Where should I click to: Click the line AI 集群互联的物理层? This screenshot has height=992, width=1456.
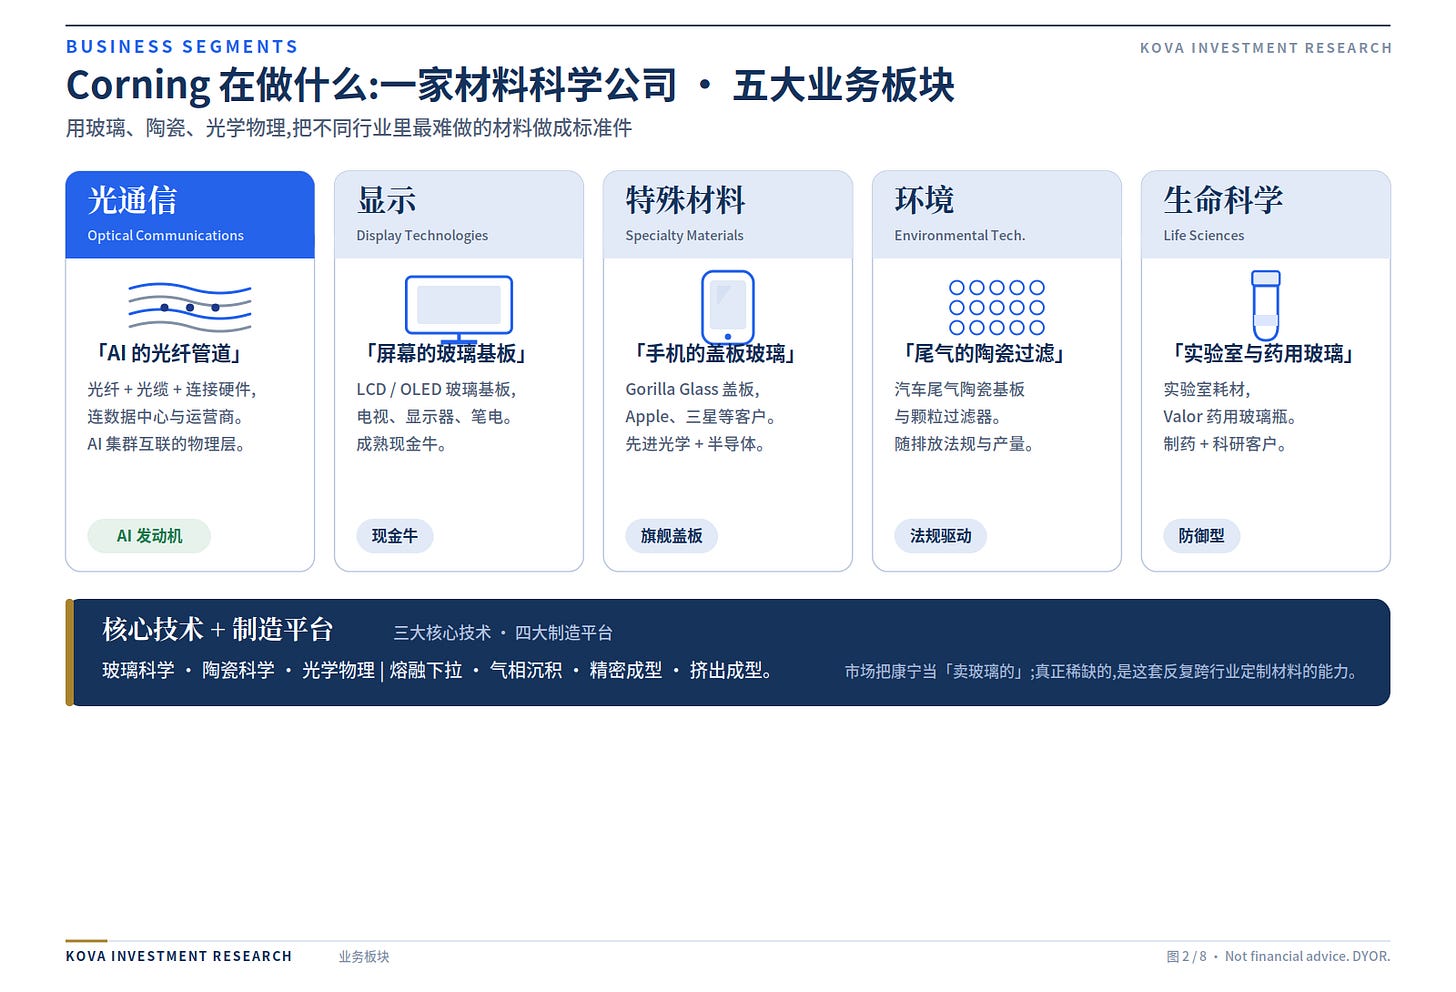pyautogui.click(x=167, y=443)
